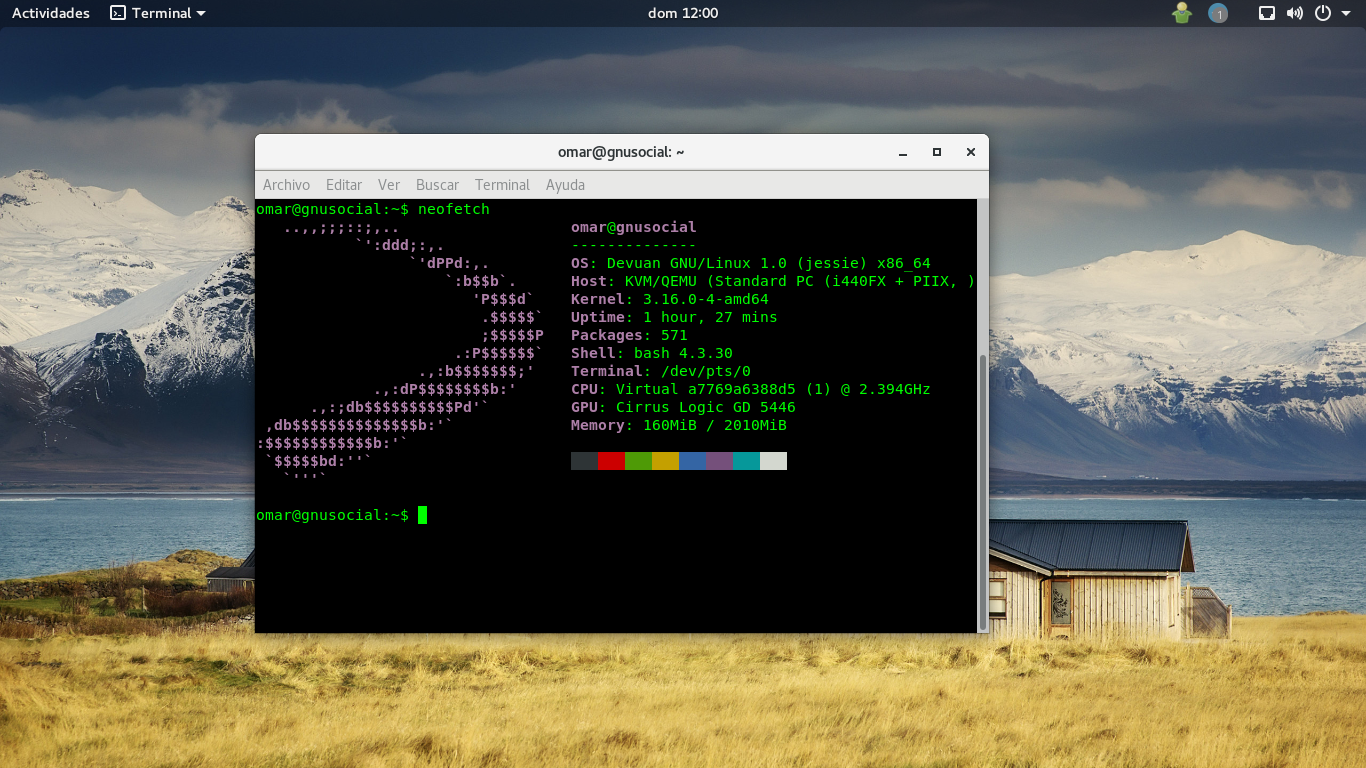Screen dimensions: 1366x768
Task: Minimize the terminal window
Action: tap(904, 153)
